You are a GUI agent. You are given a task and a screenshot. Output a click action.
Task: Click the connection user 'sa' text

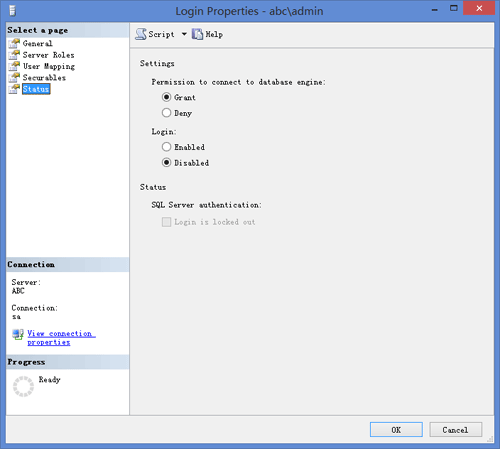16,317
